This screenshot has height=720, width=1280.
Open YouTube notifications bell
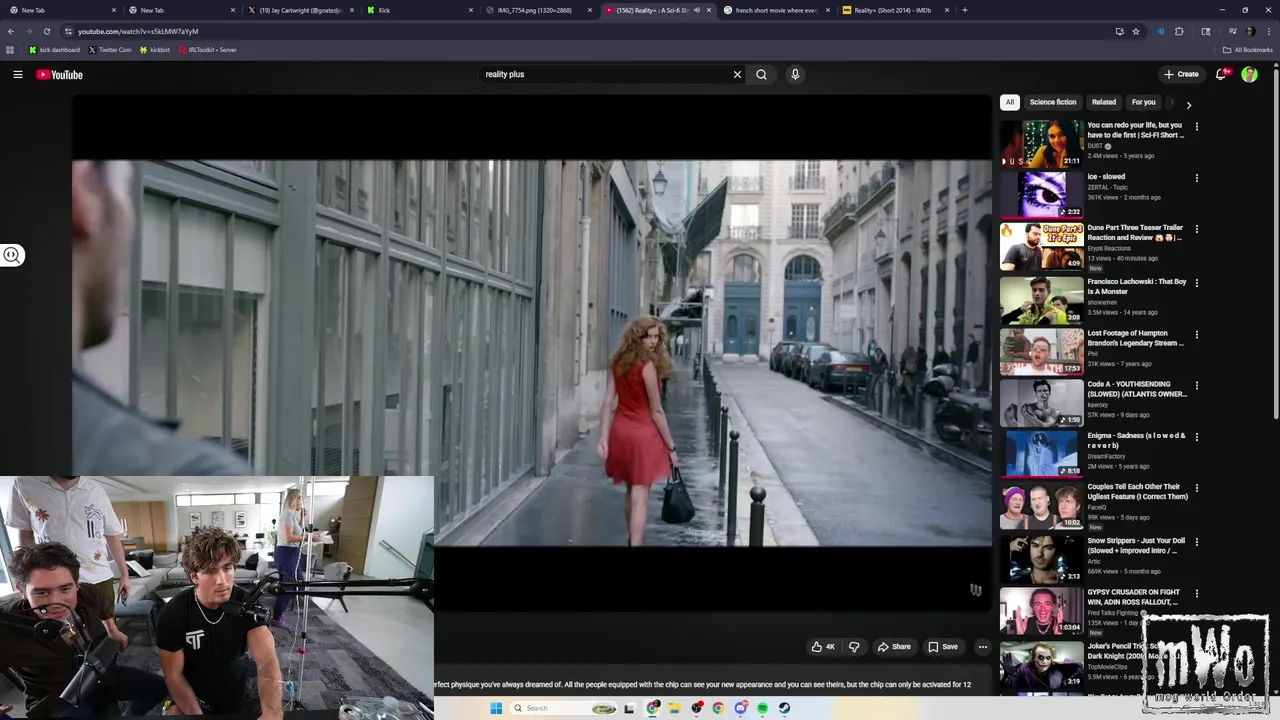tap(1222, 74)
